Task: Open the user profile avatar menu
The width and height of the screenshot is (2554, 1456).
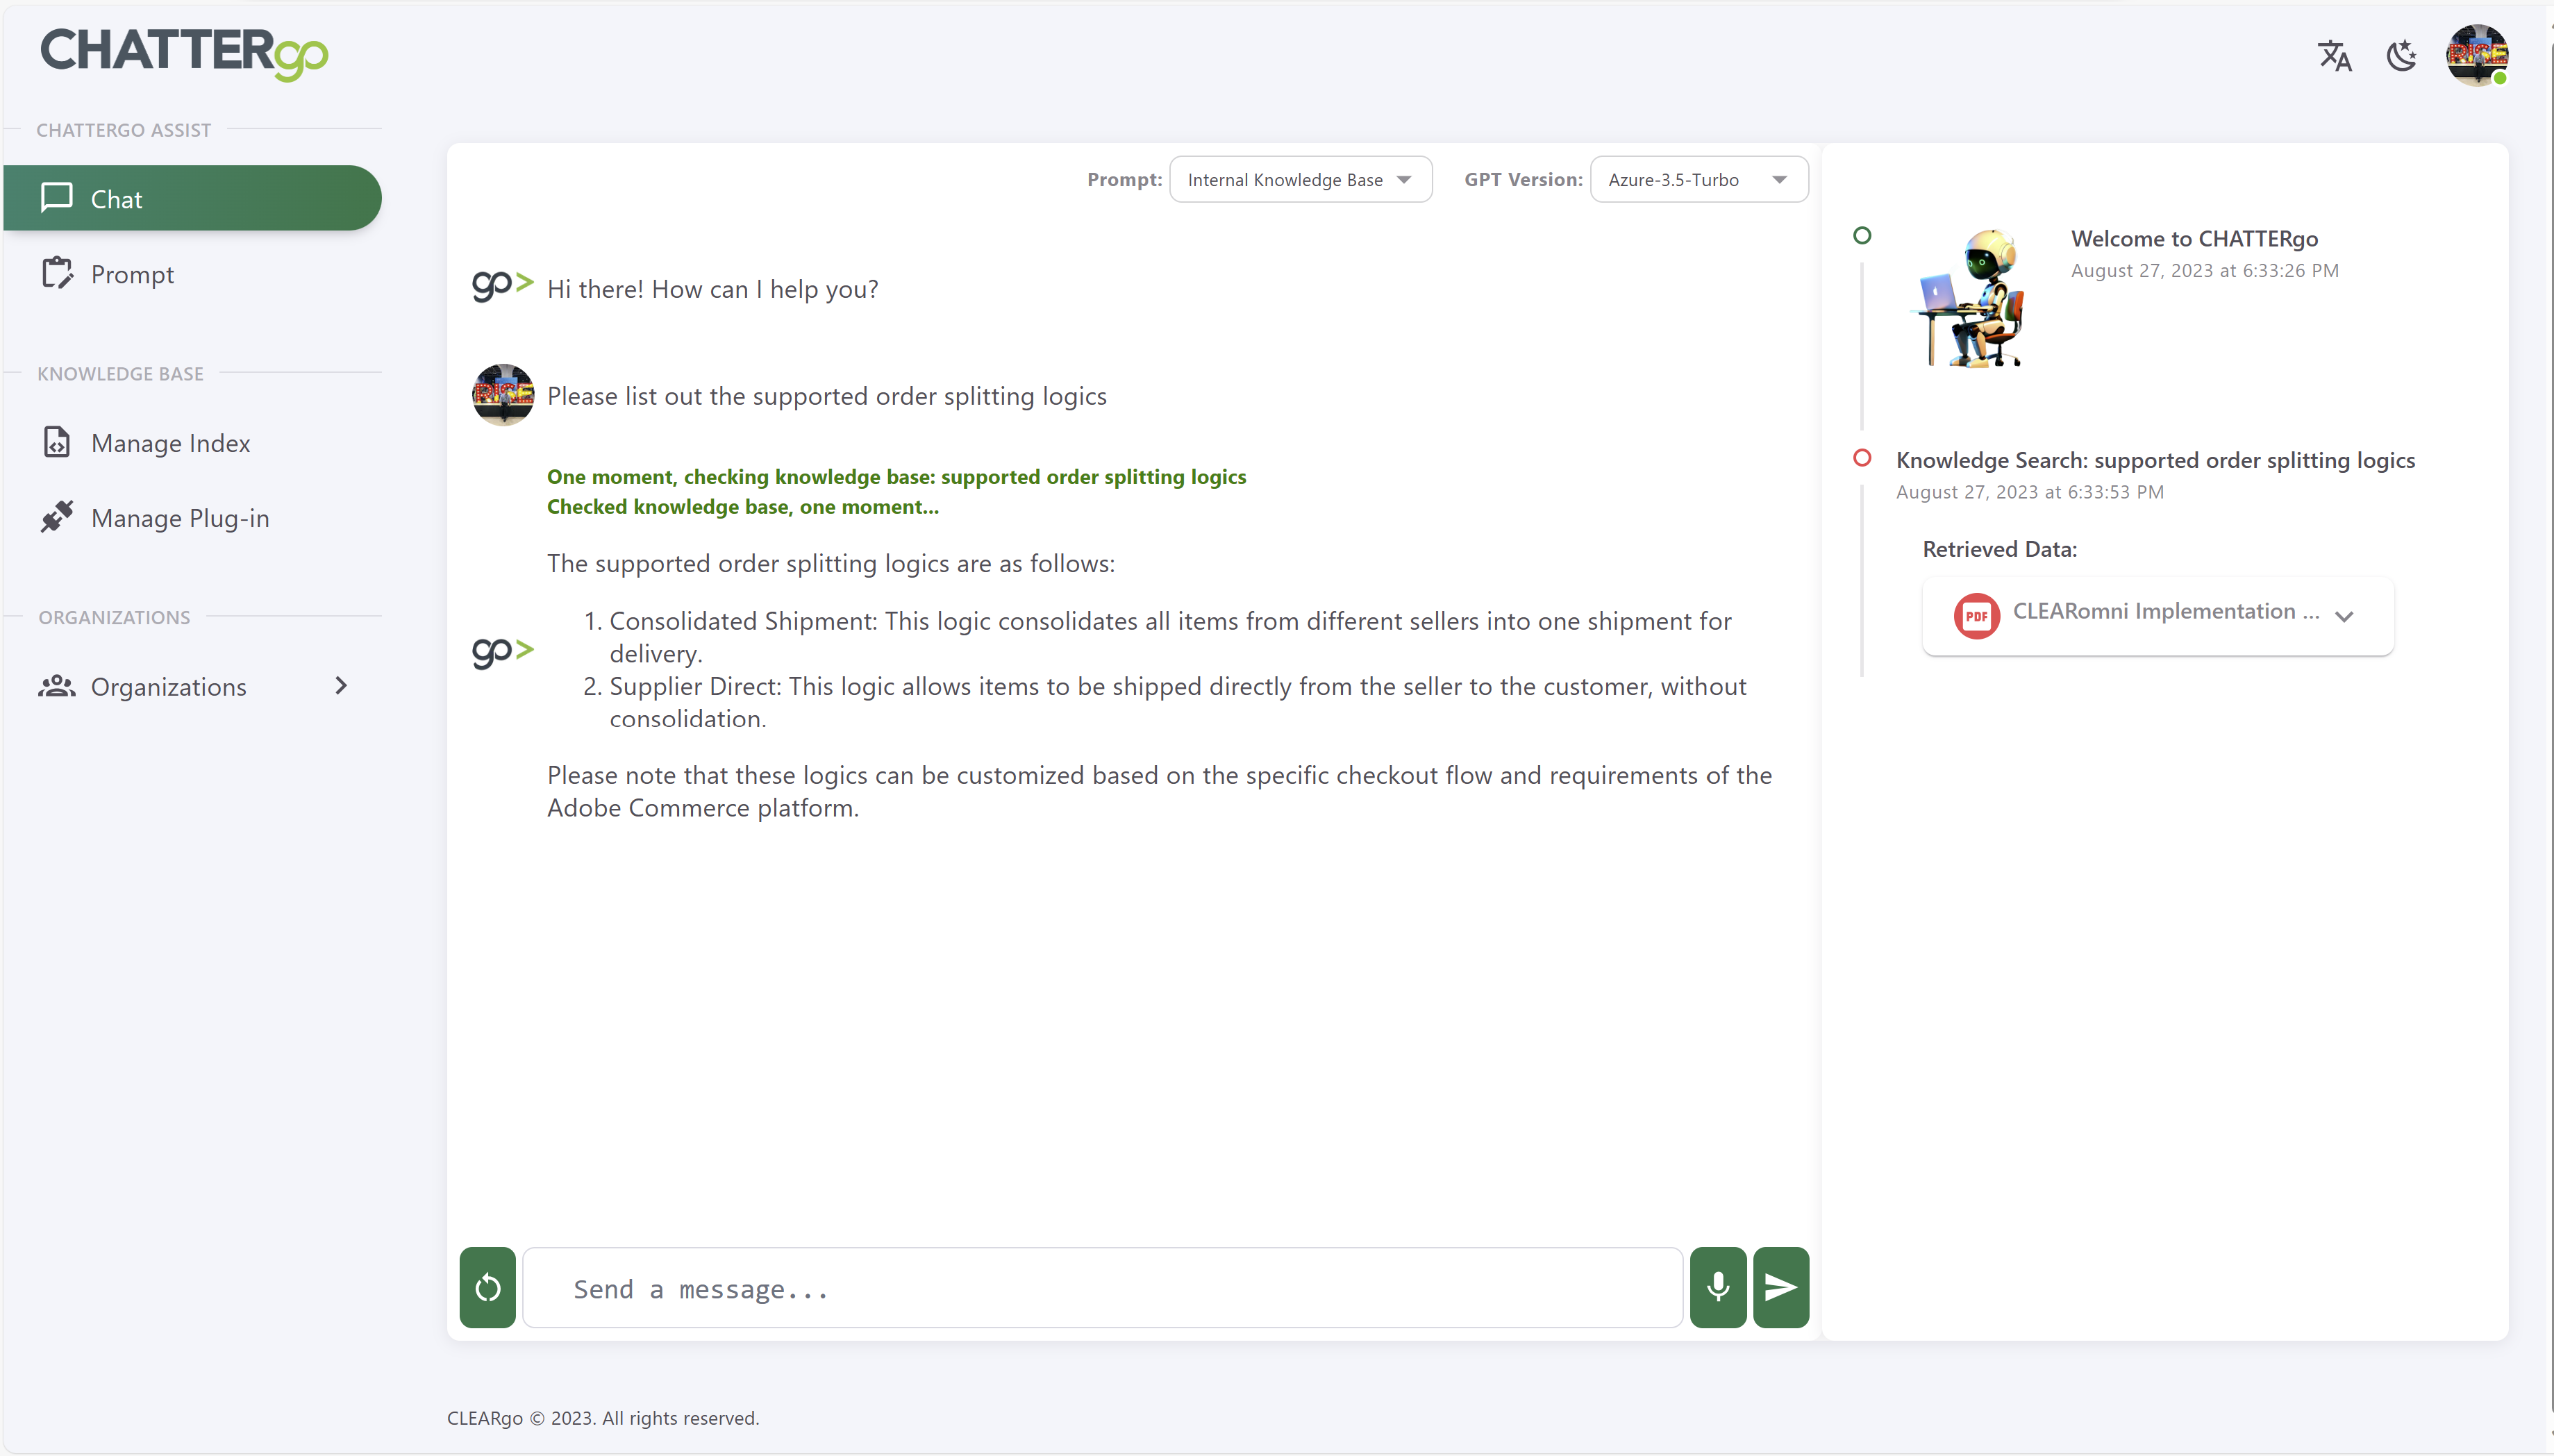Action: 2476,56
